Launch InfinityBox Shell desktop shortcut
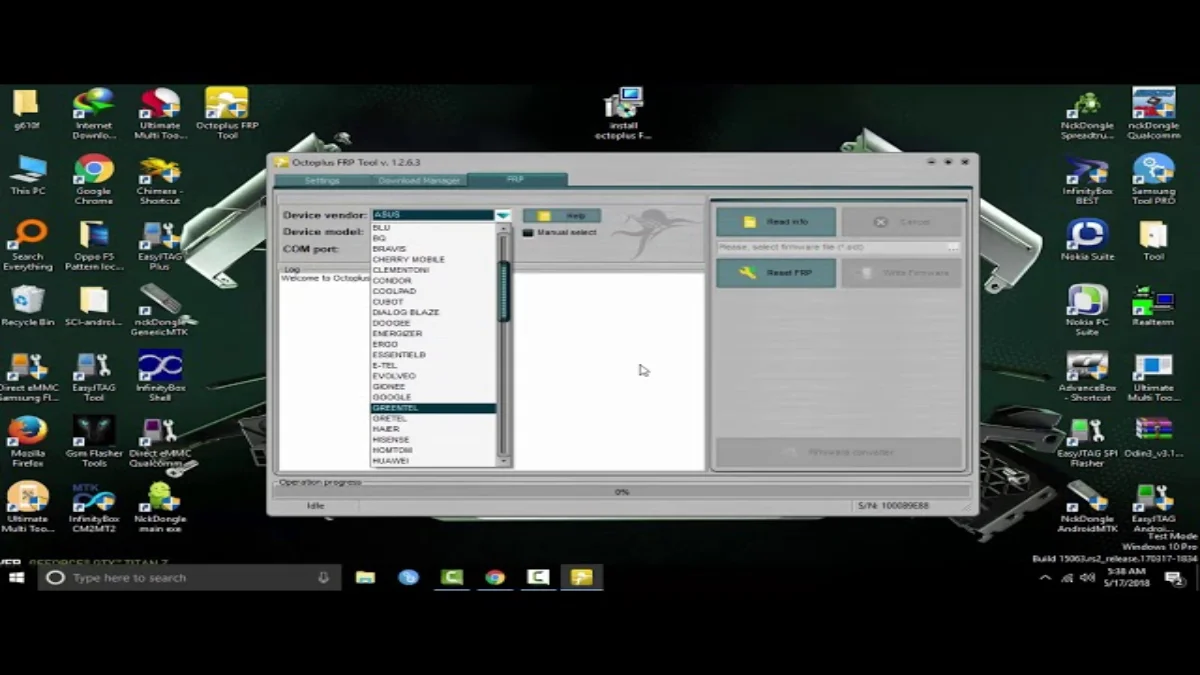This screenshot has width=1200, height=675. tap(160, 377)
